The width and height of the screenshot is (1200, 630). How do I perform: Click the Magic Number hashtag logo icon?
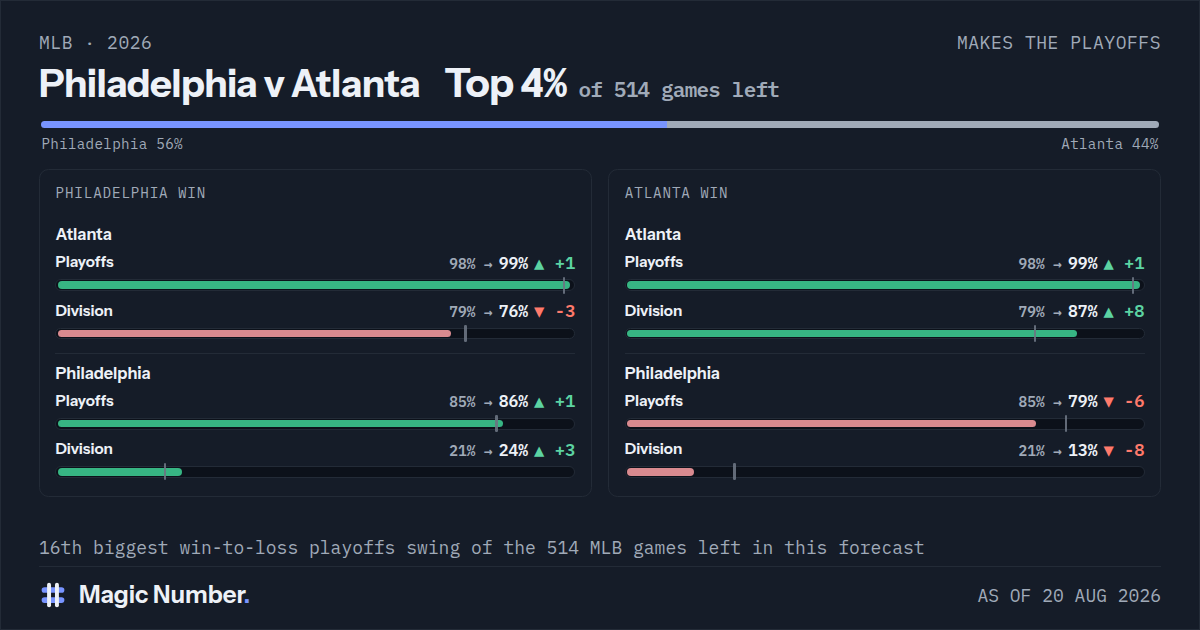[53, 595]
